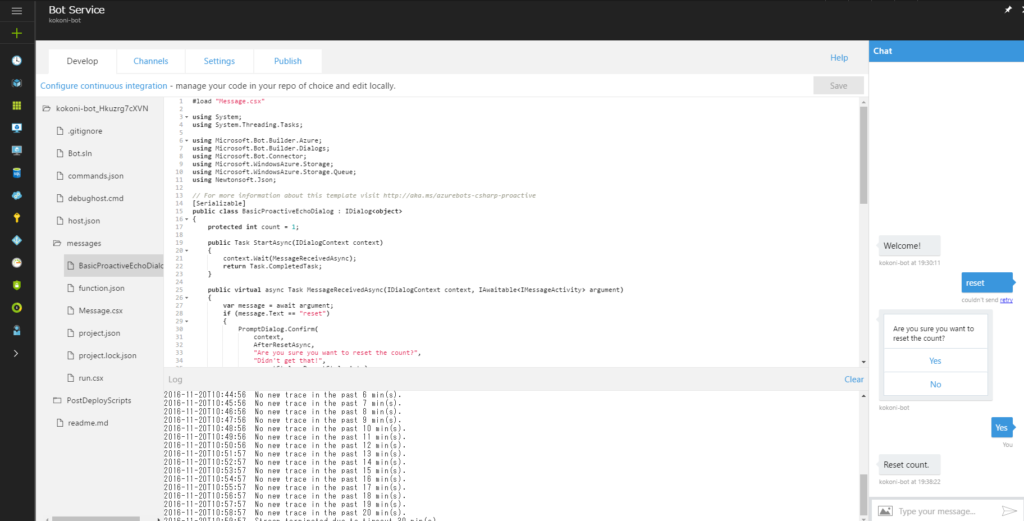
Task: Click the code editor vertical scrollbar
Action: pyautogui.click(x=863, y=155)
